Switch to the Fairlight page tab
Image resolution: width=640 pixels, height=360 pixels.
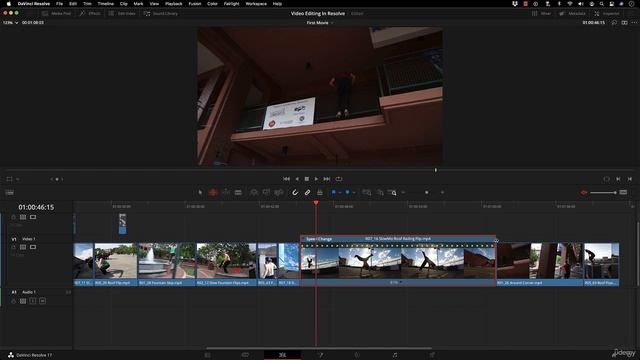(x=395, y=355)
